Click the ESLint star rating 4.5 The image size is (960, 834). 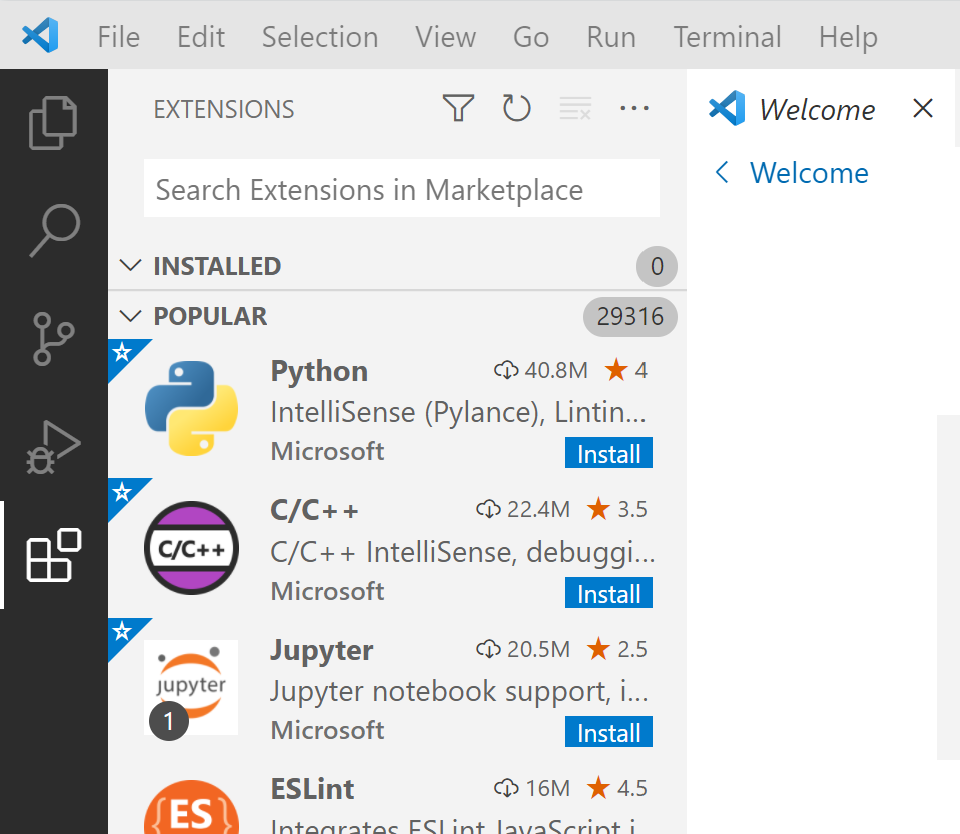point(617,788)
